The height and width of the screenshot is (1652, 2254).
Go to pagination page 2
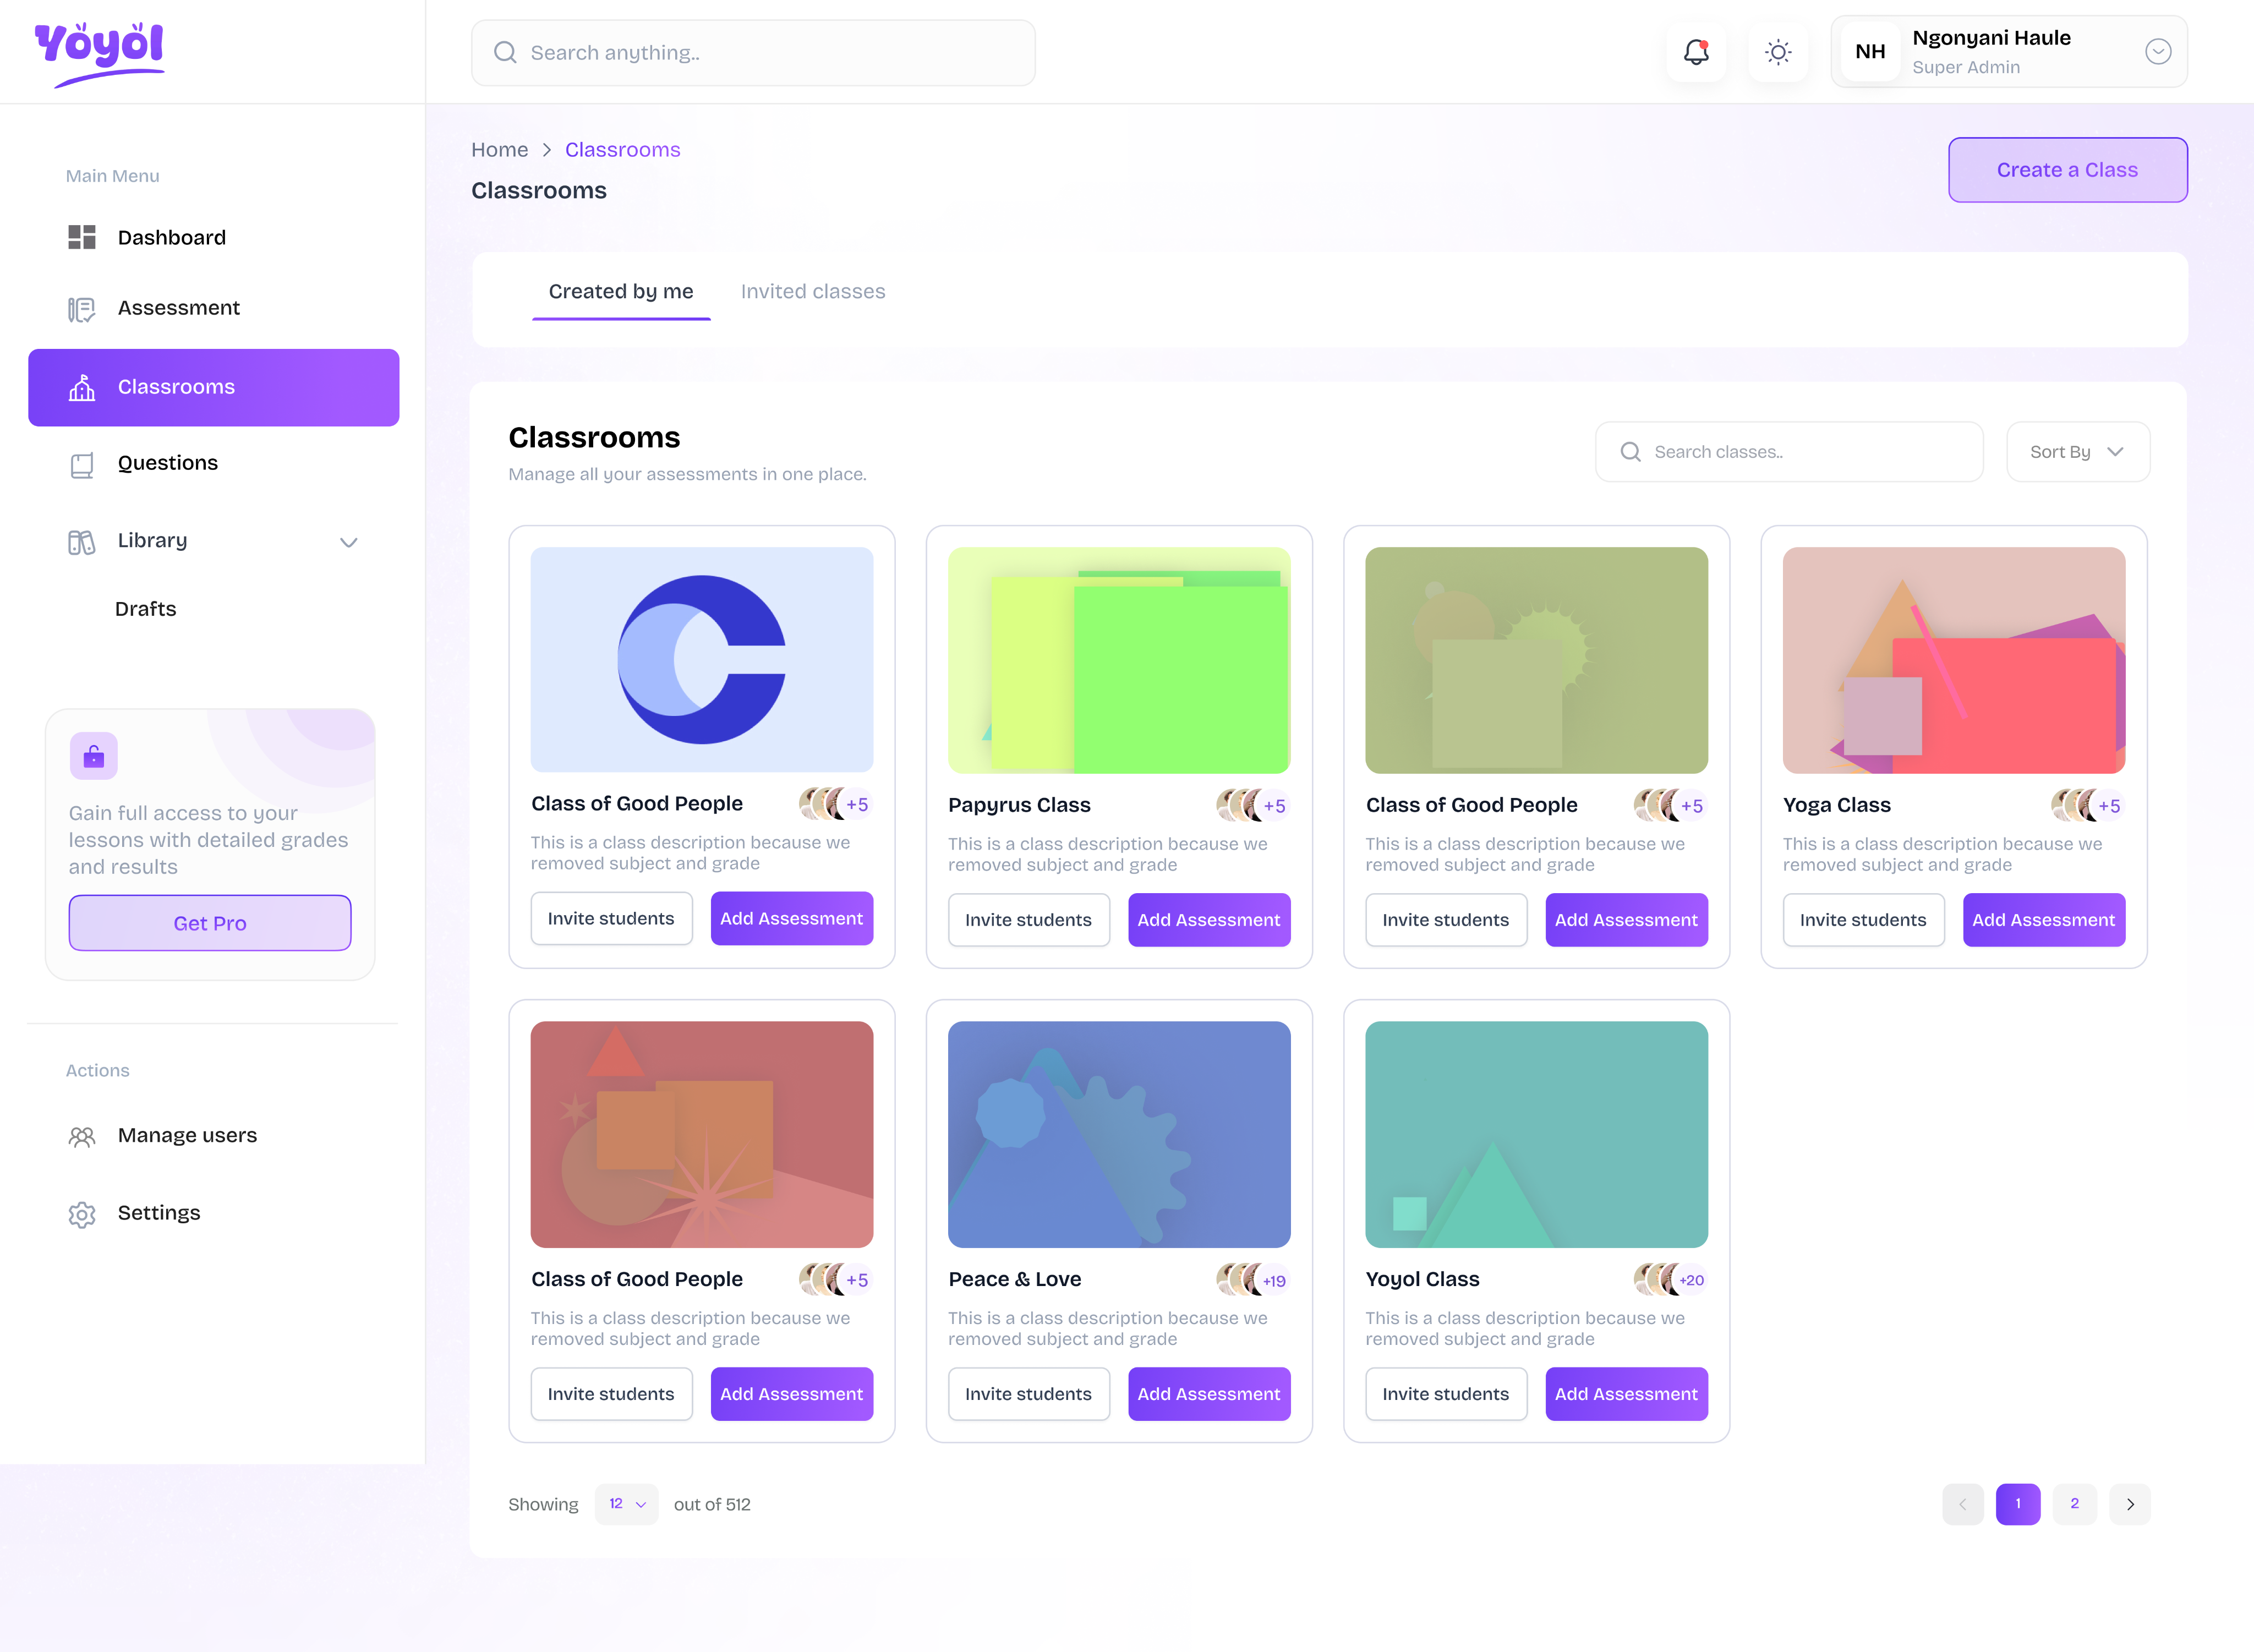pos(2074,1504)
